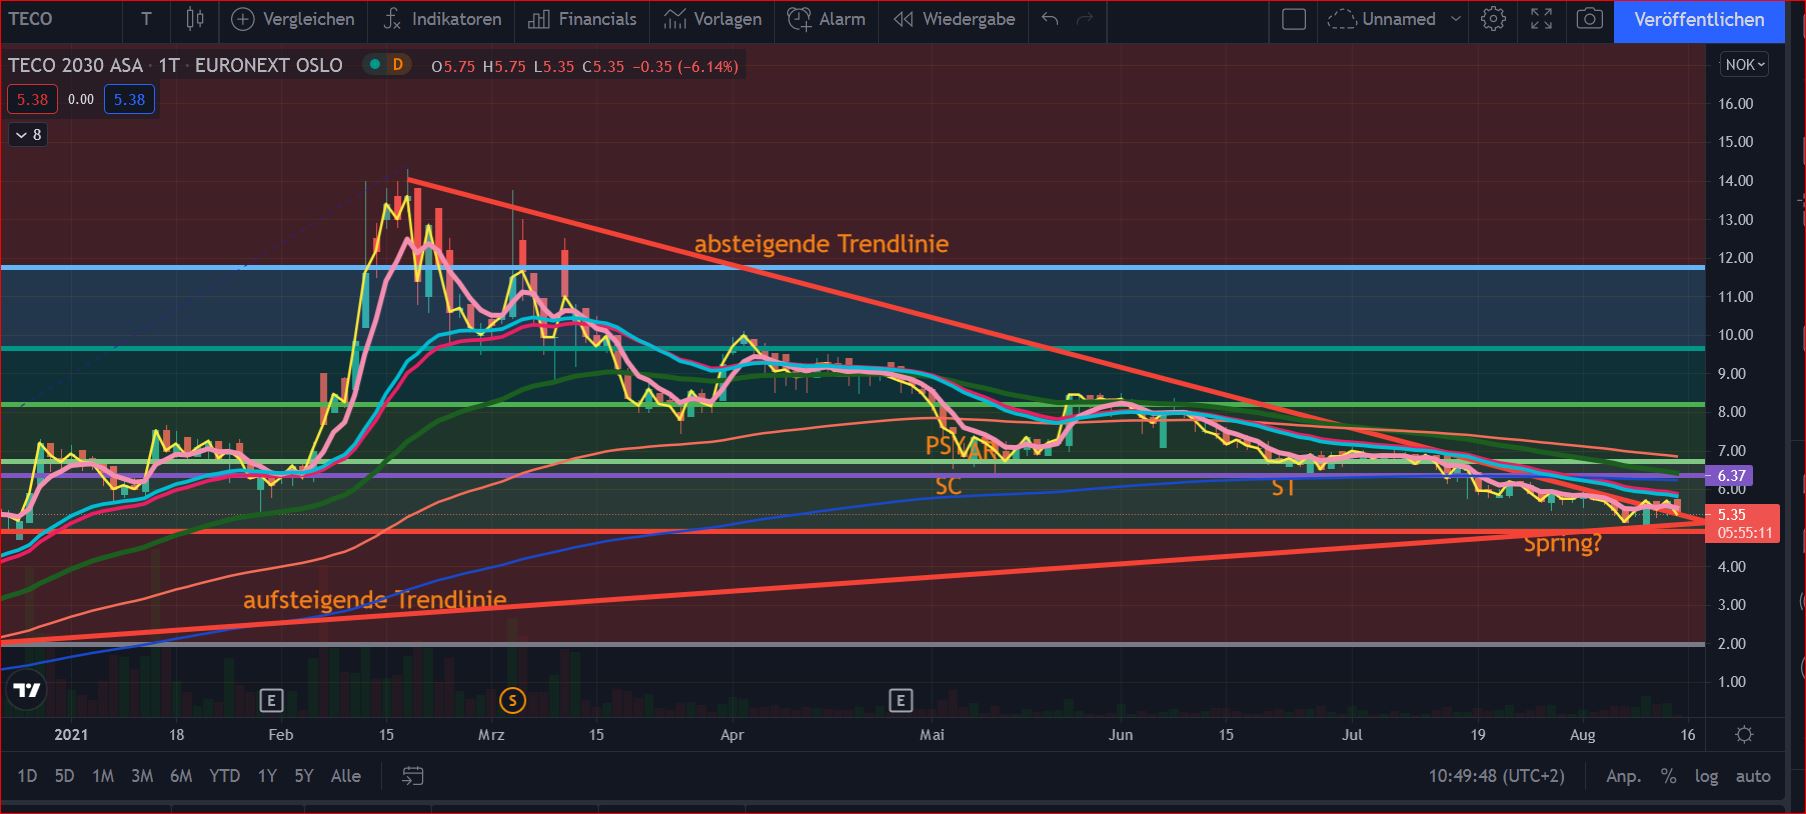The image size is (1806, 814).
Task: Click the red 5.35 current price label
Action: 1744,524
